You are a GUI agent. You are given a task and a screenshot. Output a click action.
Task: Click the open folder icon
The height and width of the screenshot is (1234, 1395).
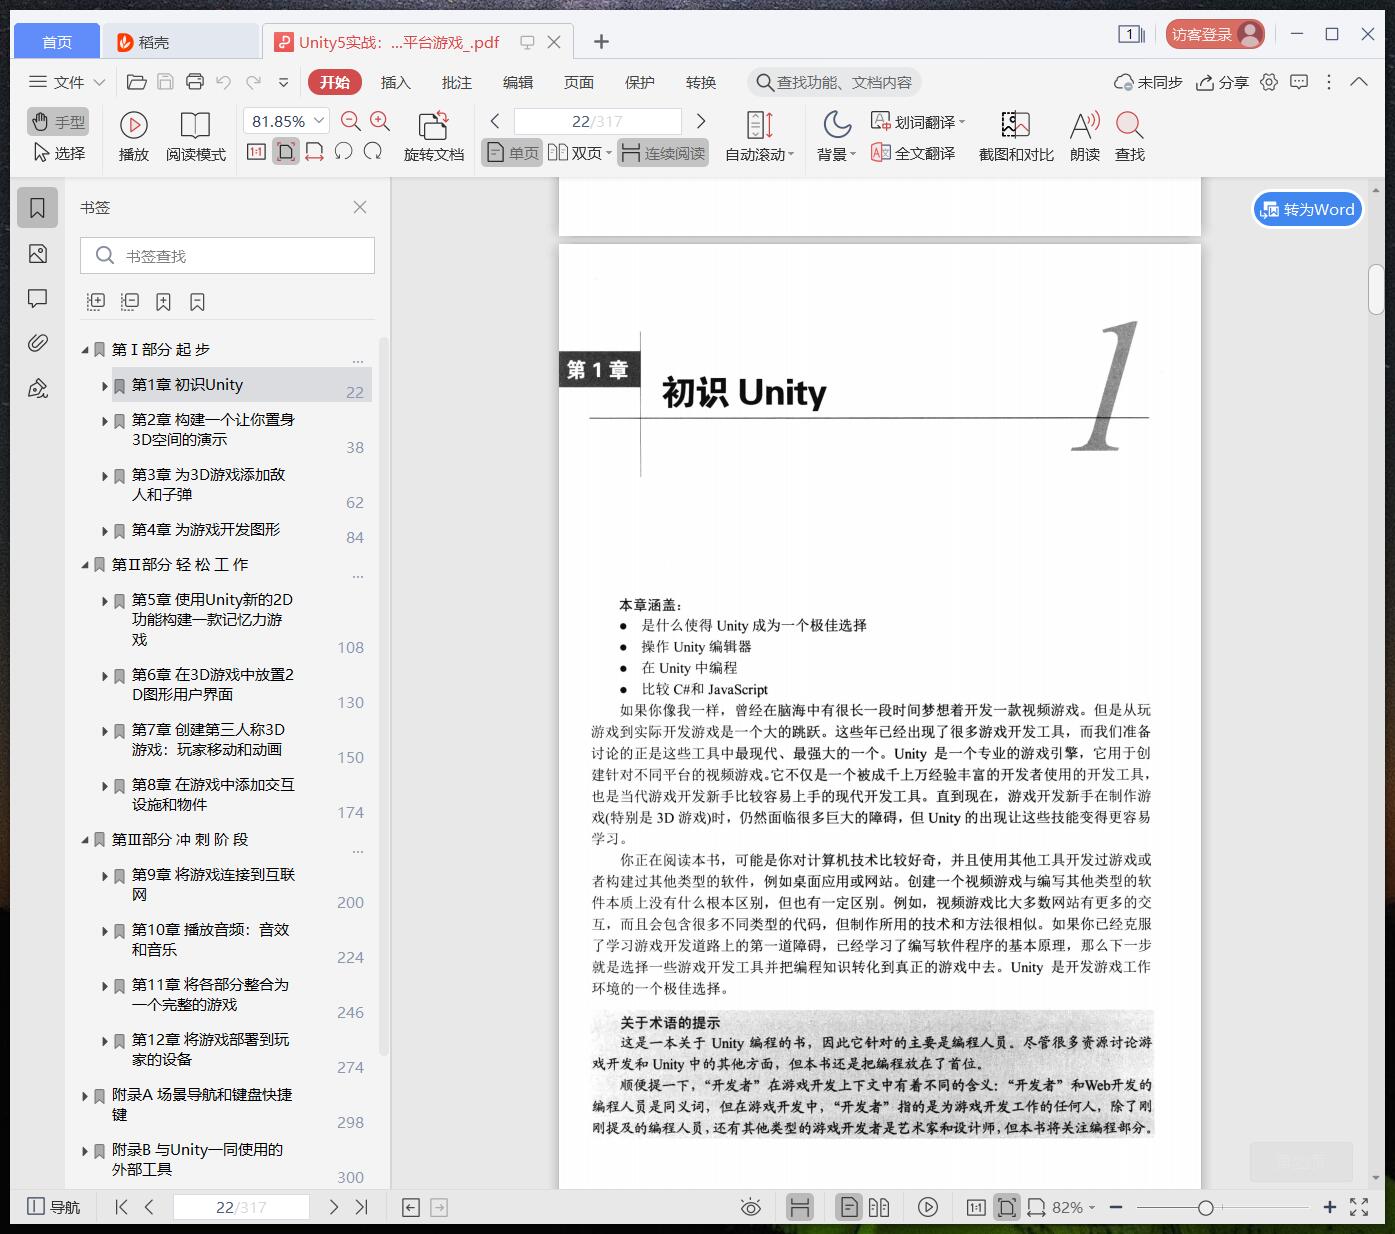(x=137, y=82)
